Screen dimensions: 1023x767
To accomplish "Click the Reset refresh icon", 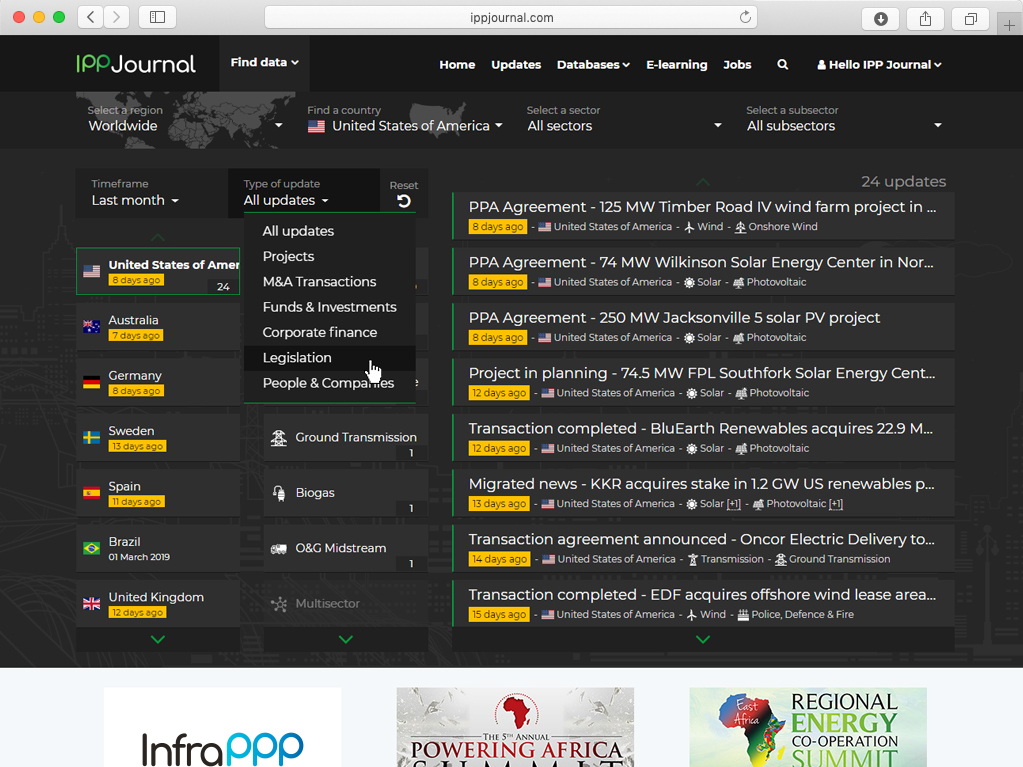I will tap(403, 201).
